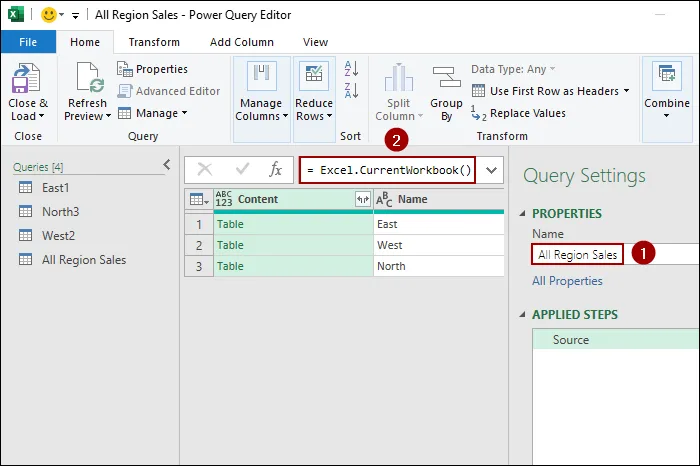Select row number 3 header
Viewport: 700px width, 466px height.
[x=199, y=266]
